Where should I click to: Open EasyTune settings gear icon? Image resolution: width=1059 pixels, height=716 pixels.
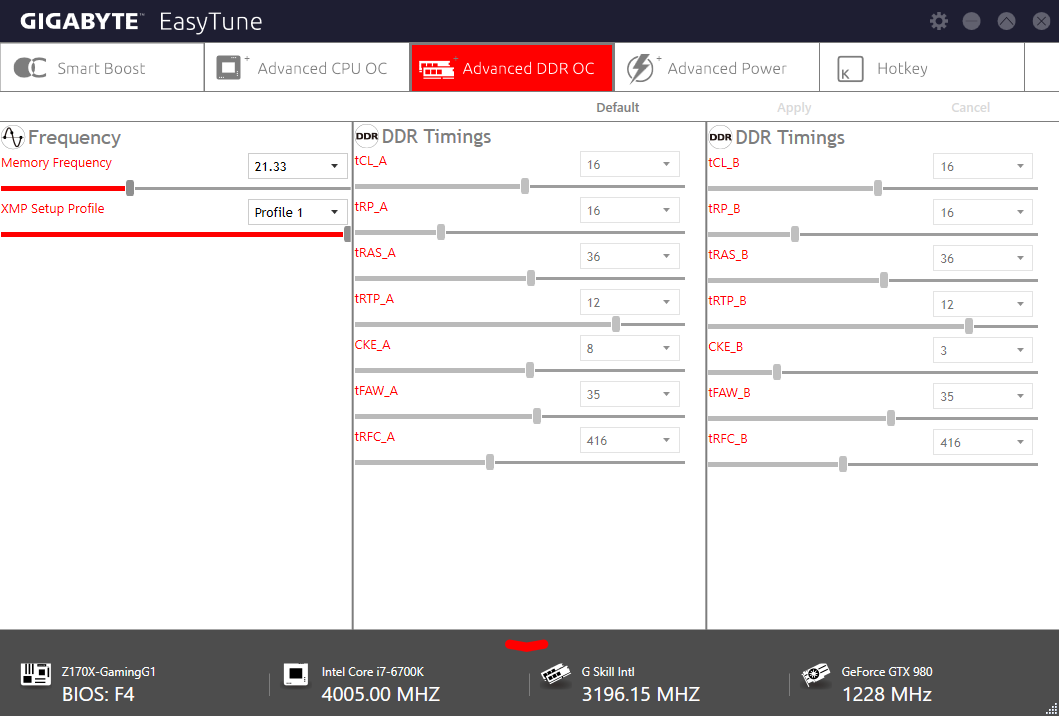939,21
